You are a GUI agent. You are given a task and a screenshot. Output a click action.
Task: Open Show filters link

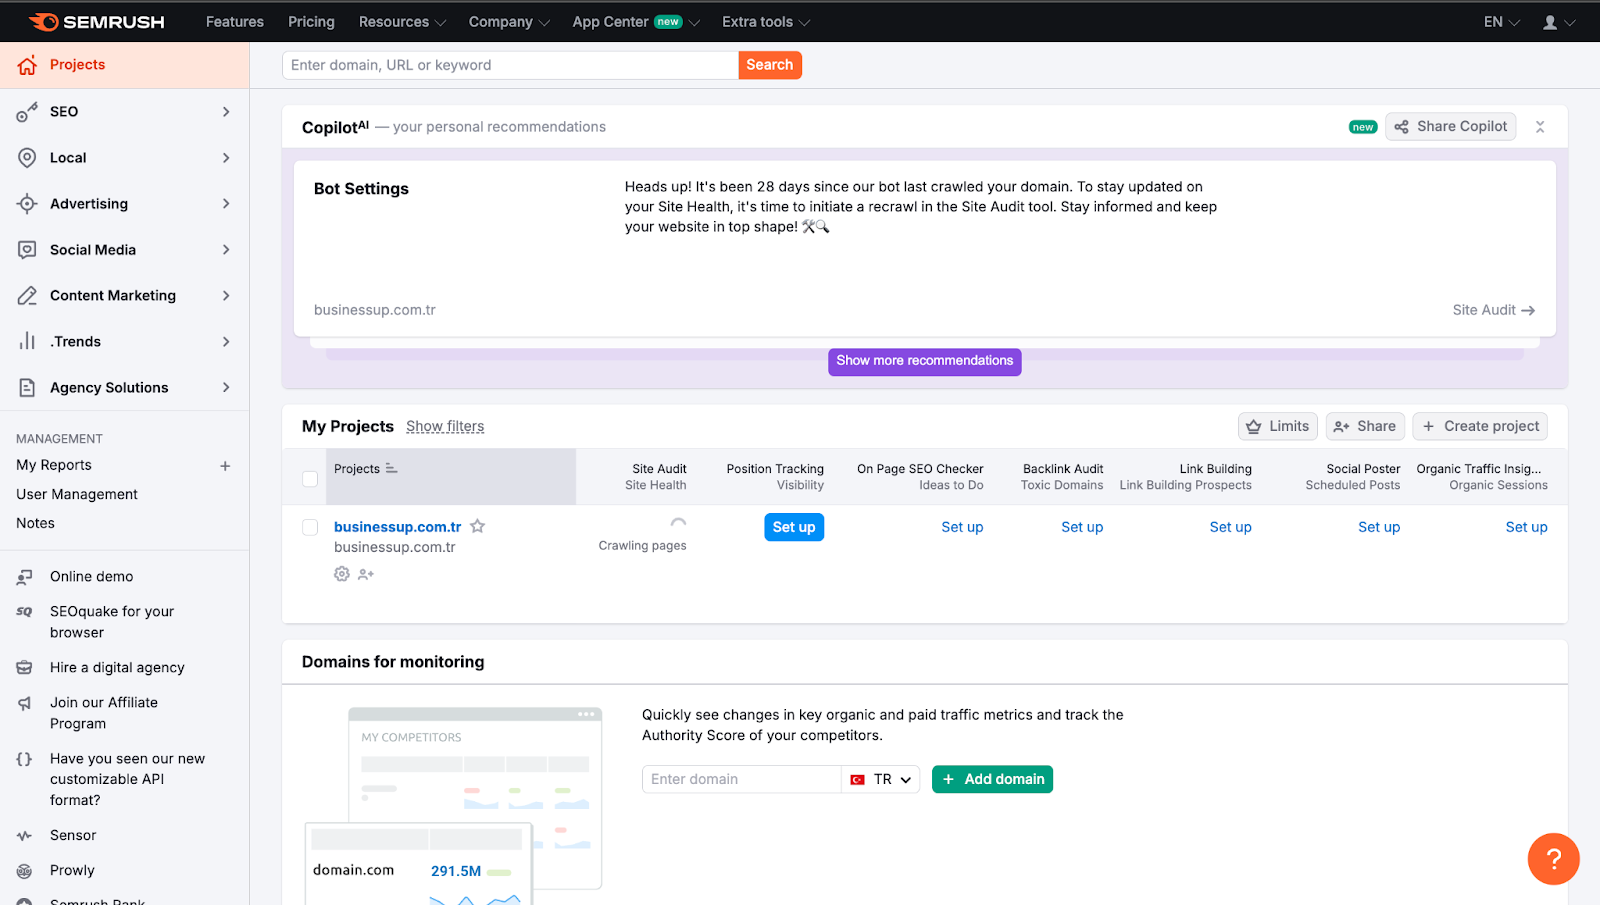pyautogui.click(x=445, y=427)
